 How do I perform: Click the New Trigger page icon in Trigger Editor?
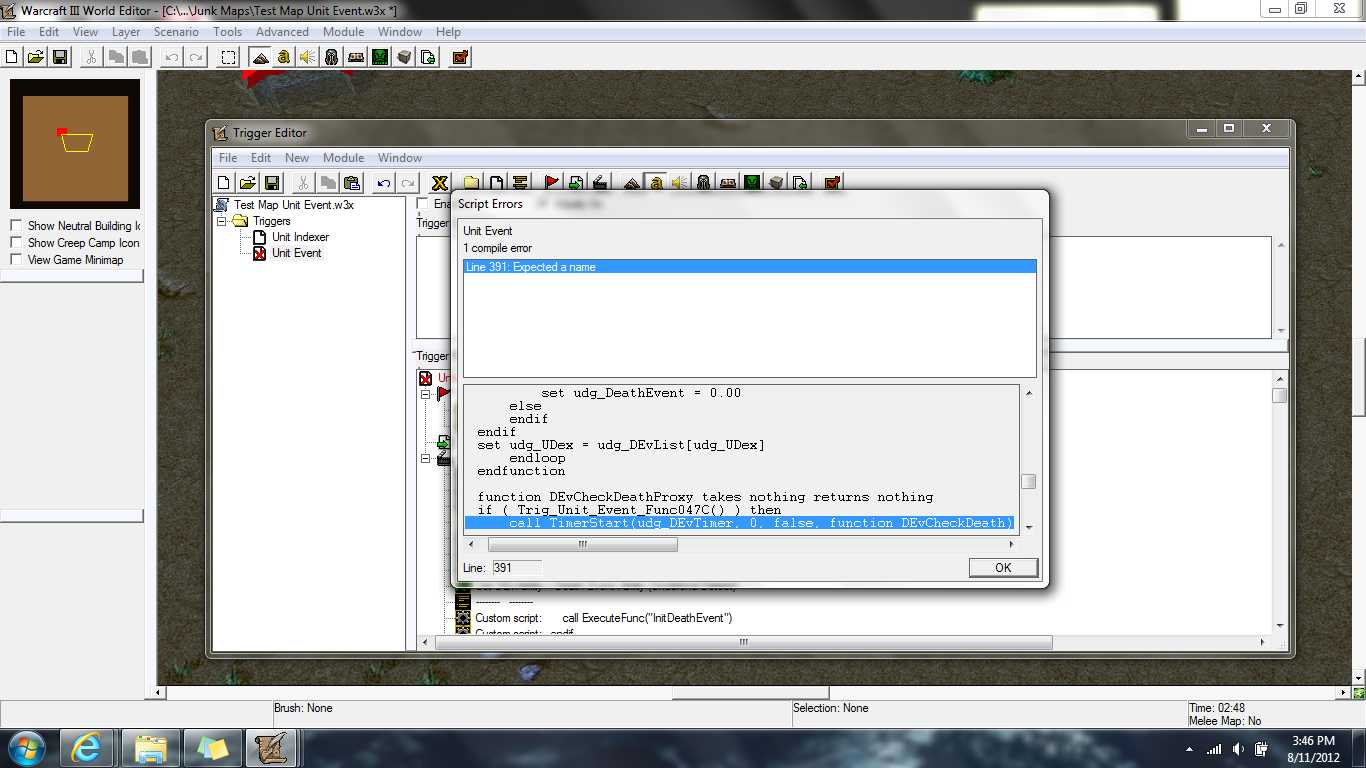(496, 182)
